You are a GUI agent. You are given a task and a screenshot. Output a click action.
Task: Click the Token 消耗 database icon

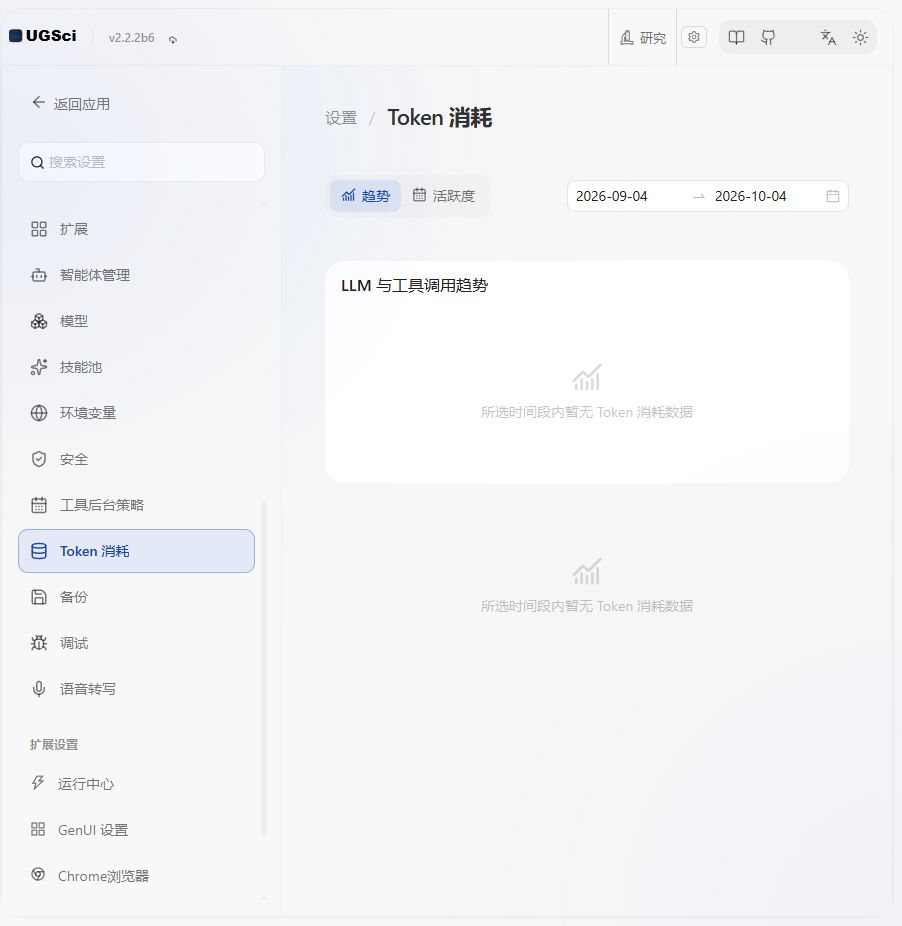point(39,551)
